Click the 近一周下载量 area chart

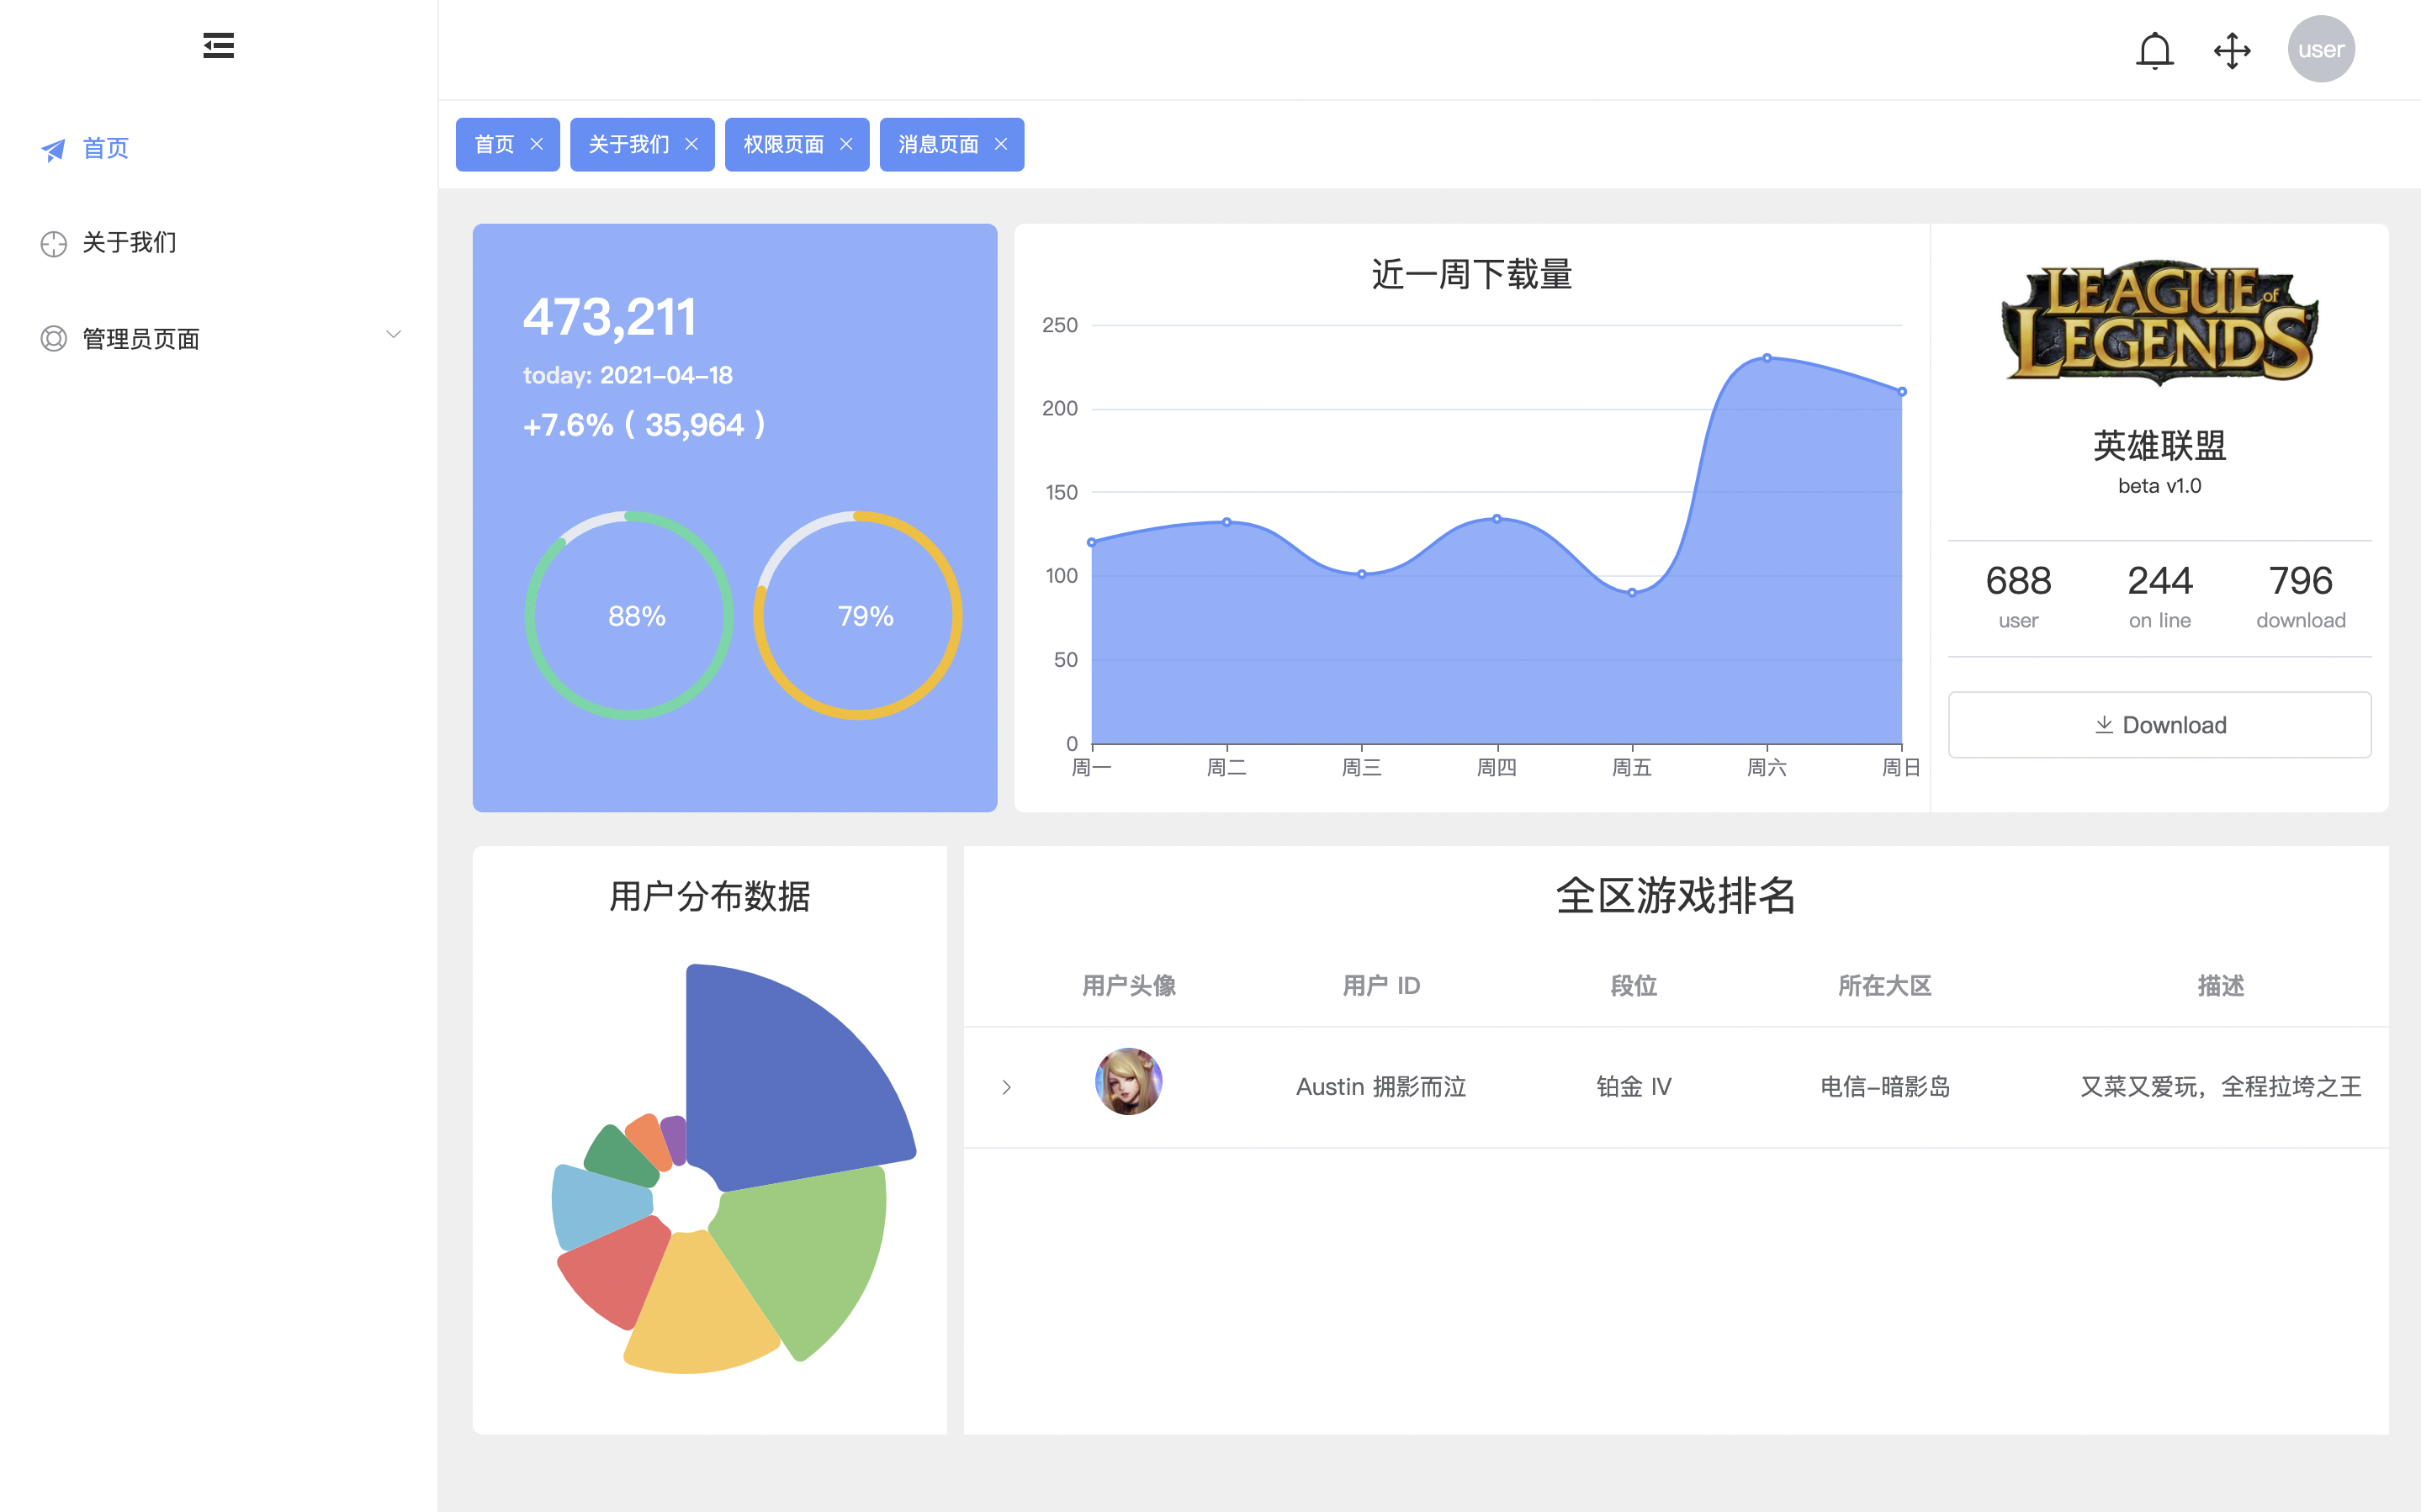1472,522
